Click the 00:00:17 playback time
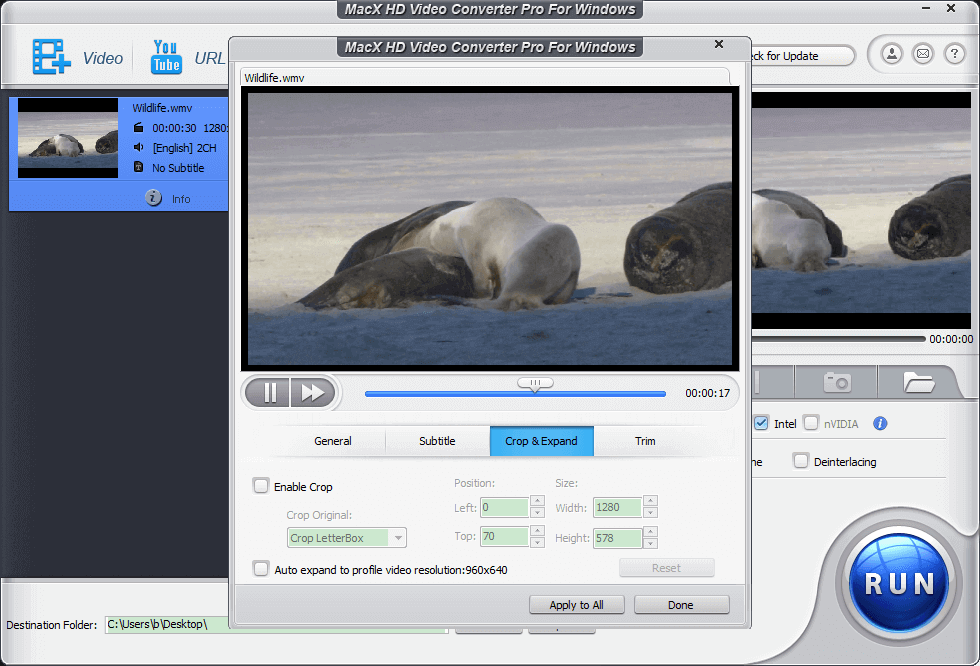This screenshot has height=666, width=980. point(708,393)
